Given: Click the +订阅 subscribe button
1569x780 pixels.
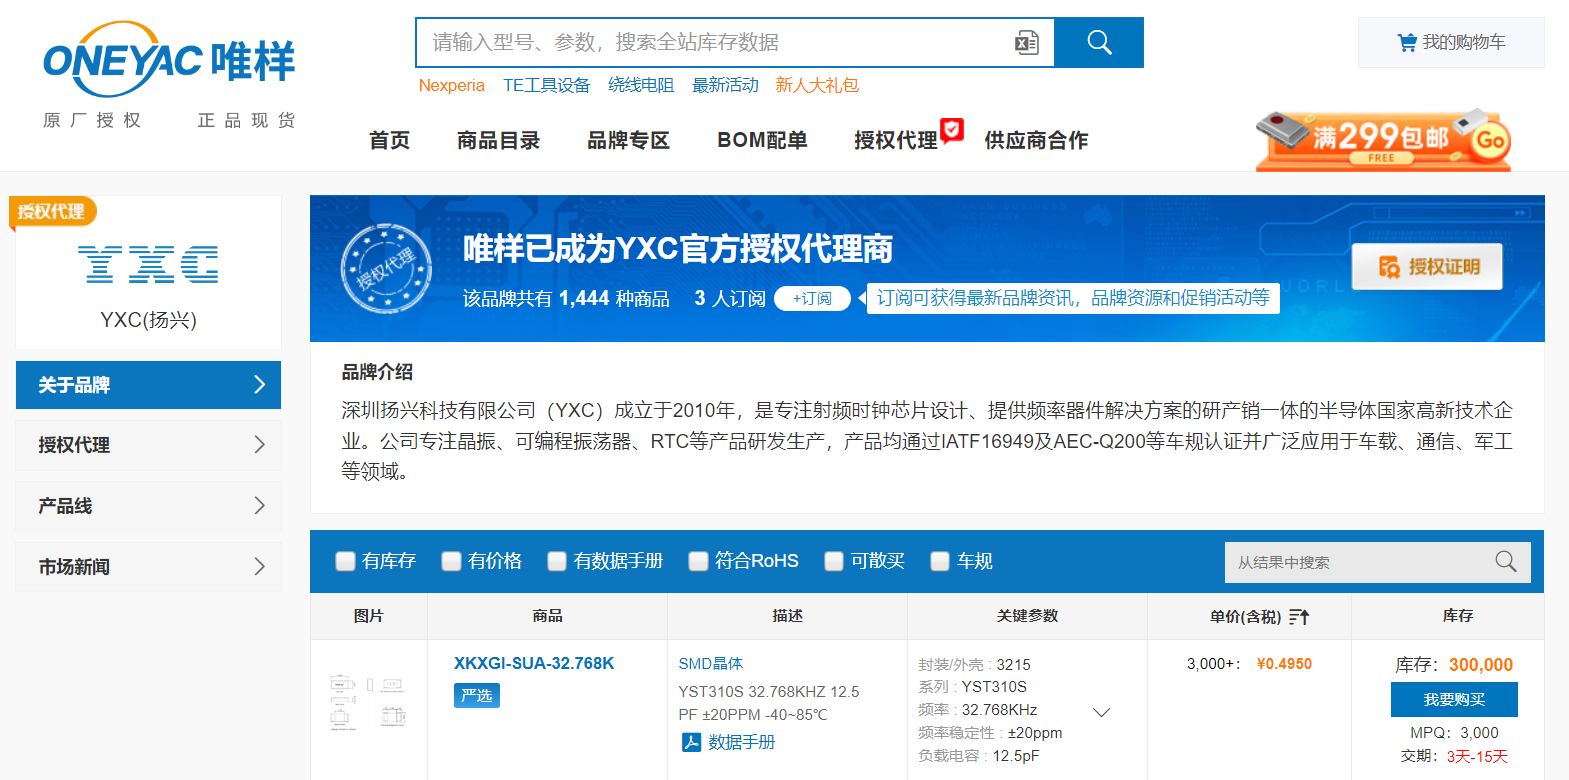Looking at the screenshot, I should click(812, 298).
